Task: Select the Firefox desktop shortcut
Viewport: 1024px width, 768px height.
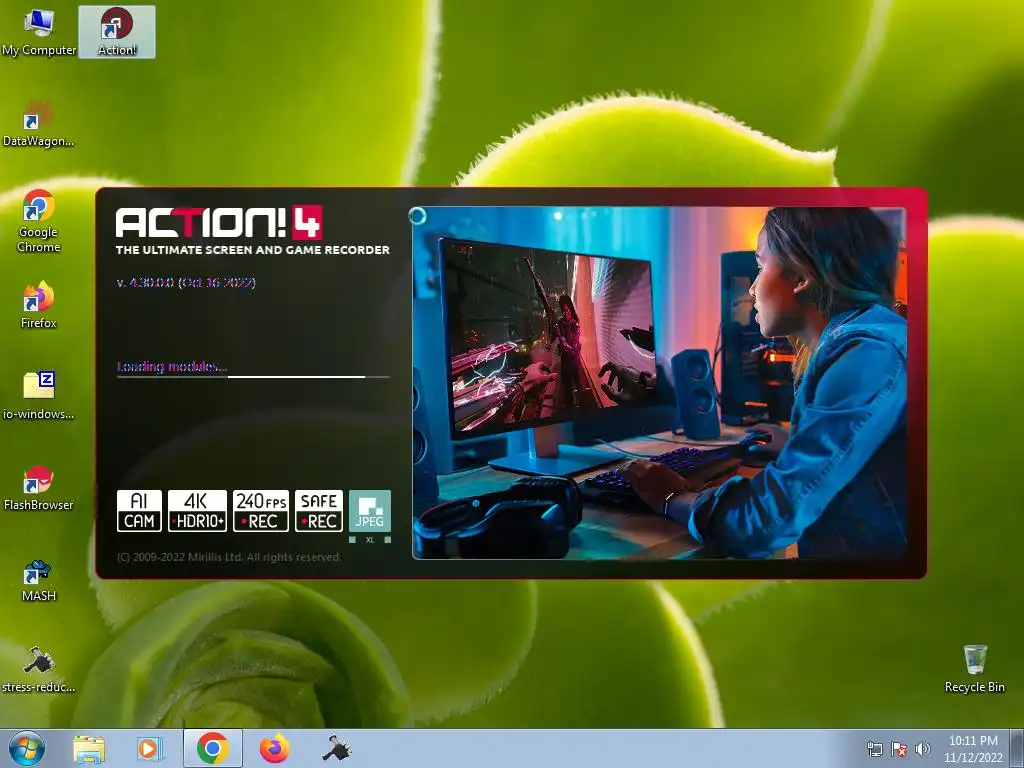Action: click(39, 305)
